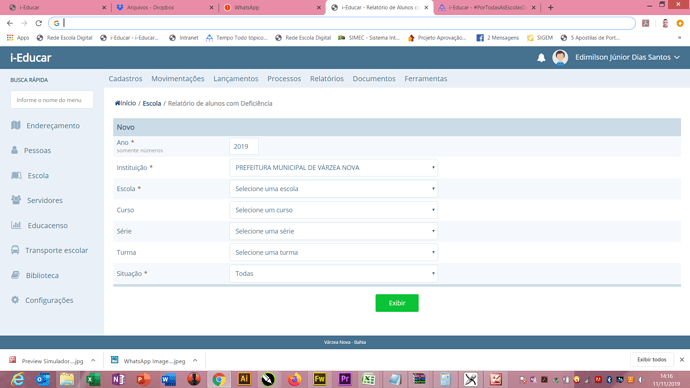690x388 pixels.
Task: Open Pessoas in the sidebar
Action: point(31,150)
